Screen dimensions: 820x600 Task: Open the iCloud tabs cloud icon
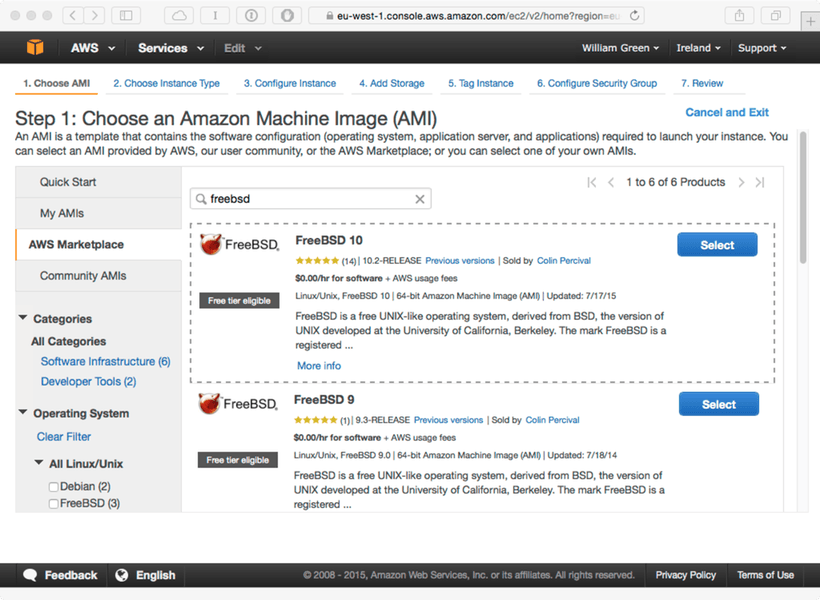point(179,15)
